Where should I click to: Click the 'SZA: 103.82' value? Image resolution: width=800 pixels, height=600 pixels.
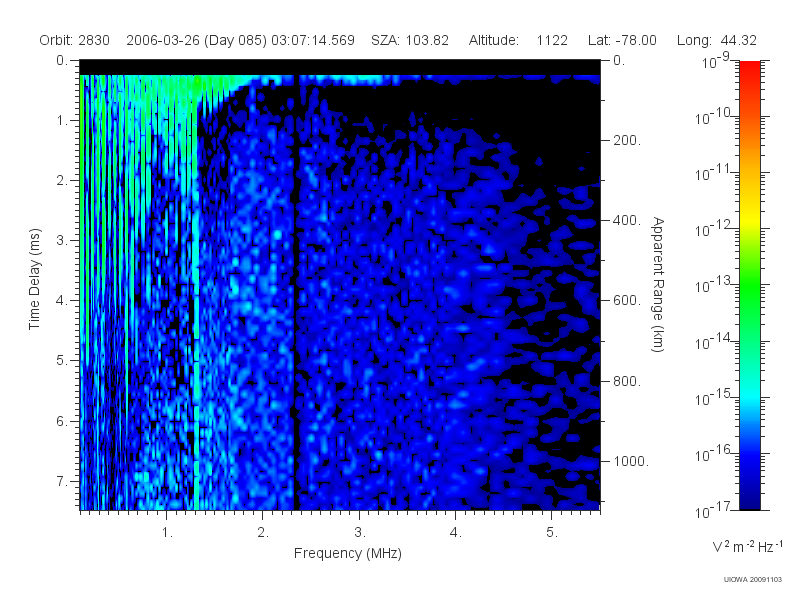(410, 40)
